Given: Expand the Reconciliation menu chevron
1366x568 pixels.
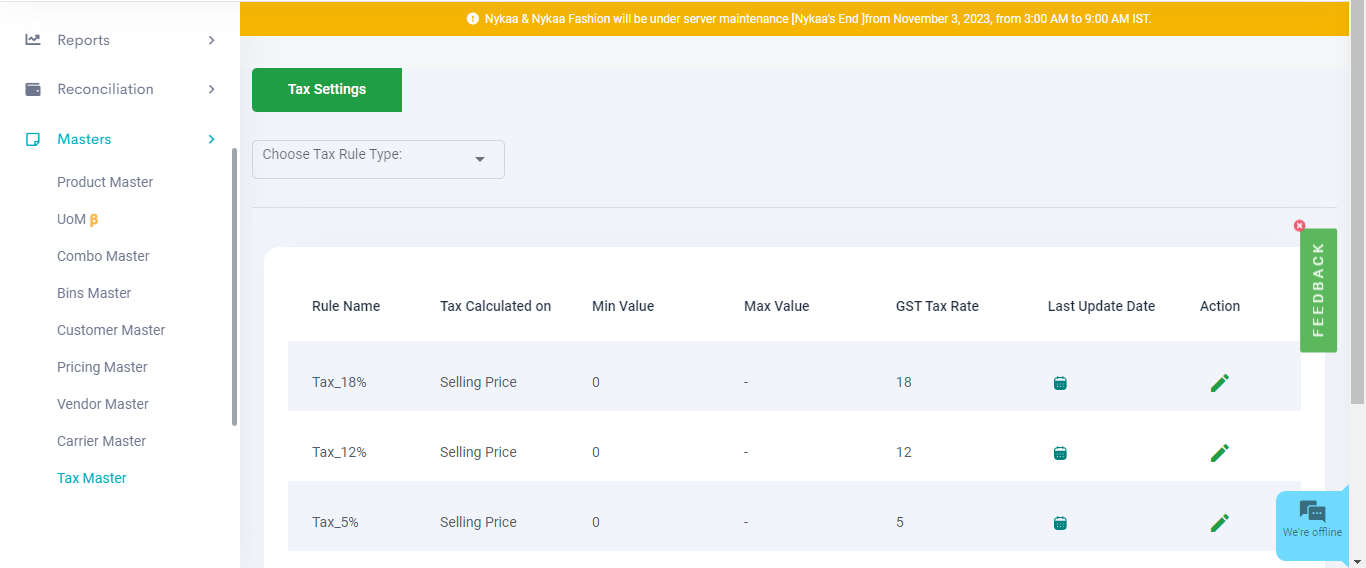Looking at the screenshot, I should [x=211, y=89].
